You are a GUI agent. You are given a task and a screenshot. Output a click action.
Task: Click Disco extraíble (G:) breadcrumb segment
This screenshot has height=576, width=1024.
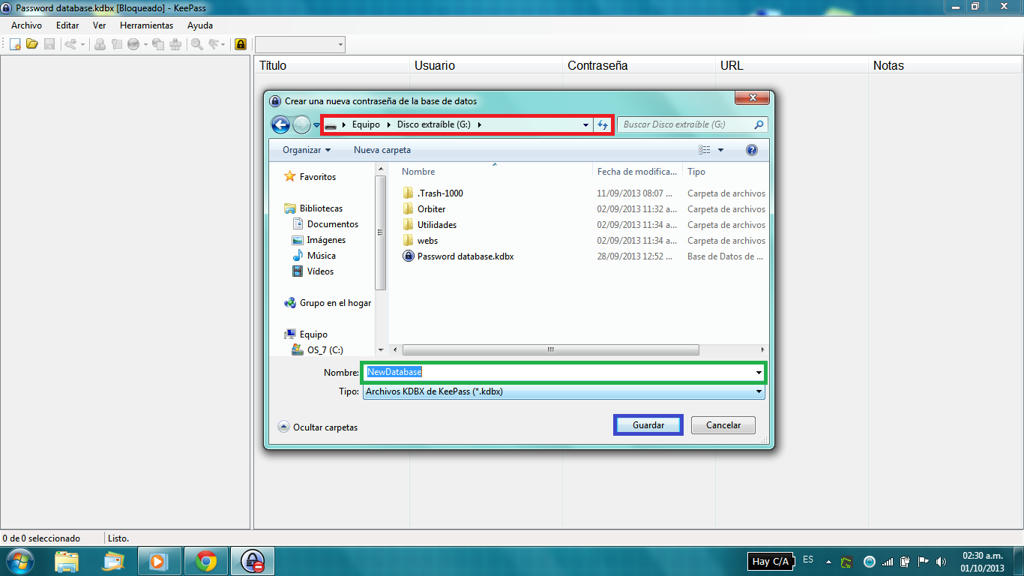pos(434,124)
